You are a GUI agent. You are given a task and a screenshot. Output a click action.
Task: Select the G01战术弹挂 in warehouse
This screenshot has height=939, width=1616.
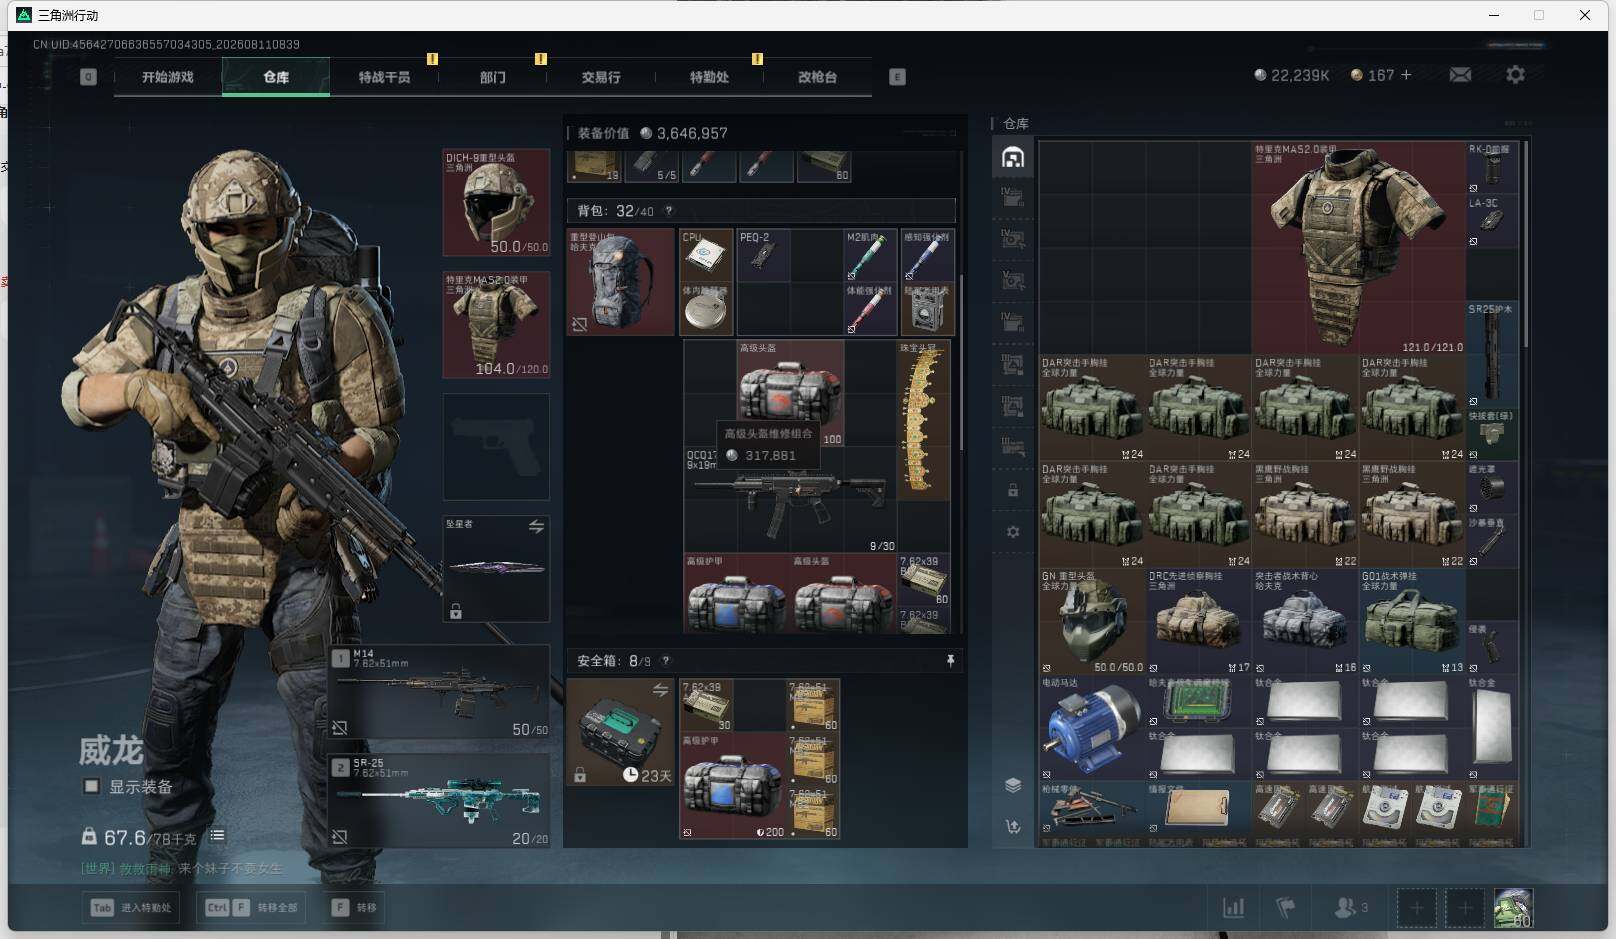pos(1412,622)
